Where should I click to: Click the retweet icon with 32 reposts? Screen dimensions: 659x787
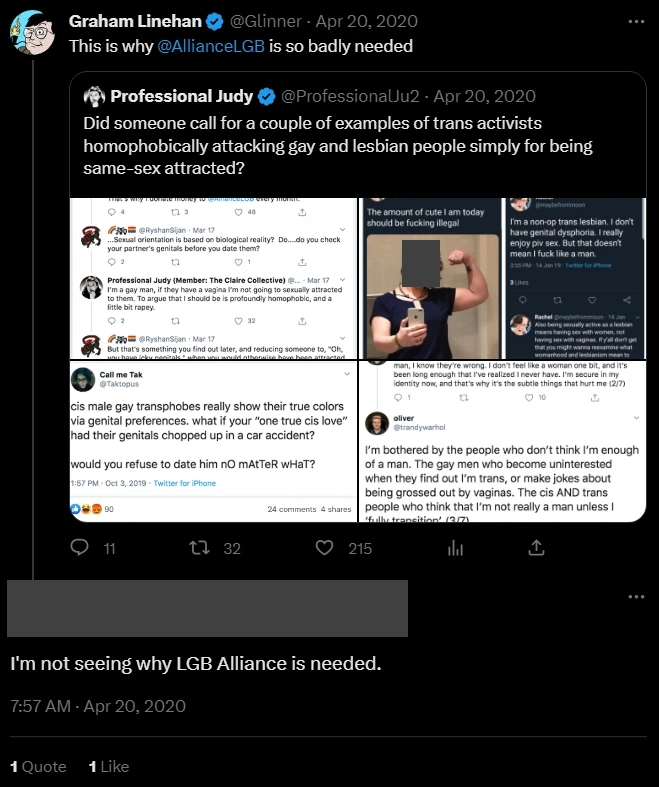(200, 547)
